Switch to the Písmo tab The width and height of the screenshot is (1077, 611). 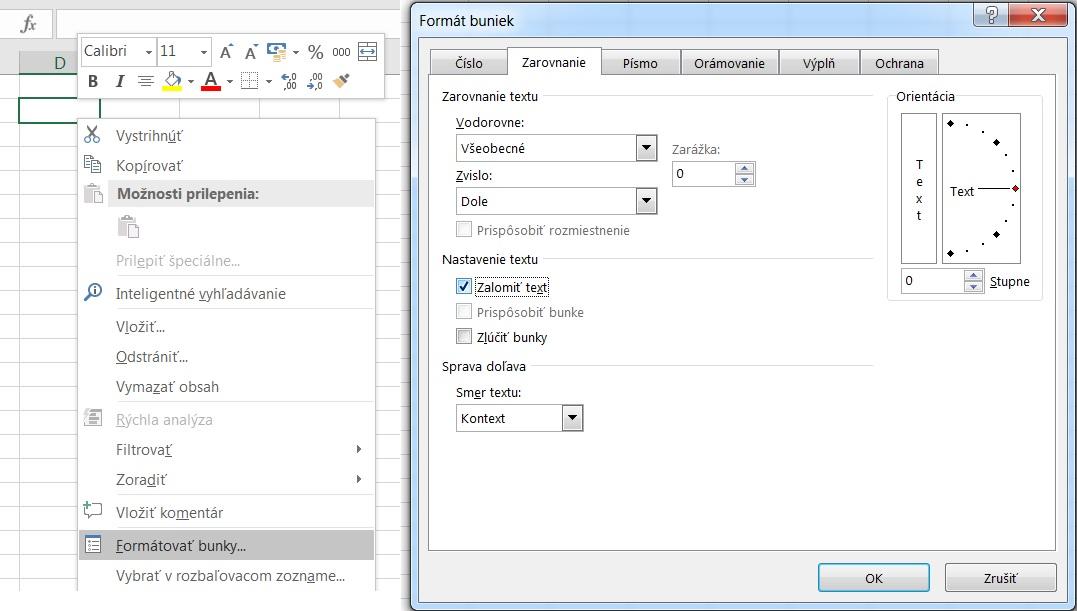click(x=640, y=63)
